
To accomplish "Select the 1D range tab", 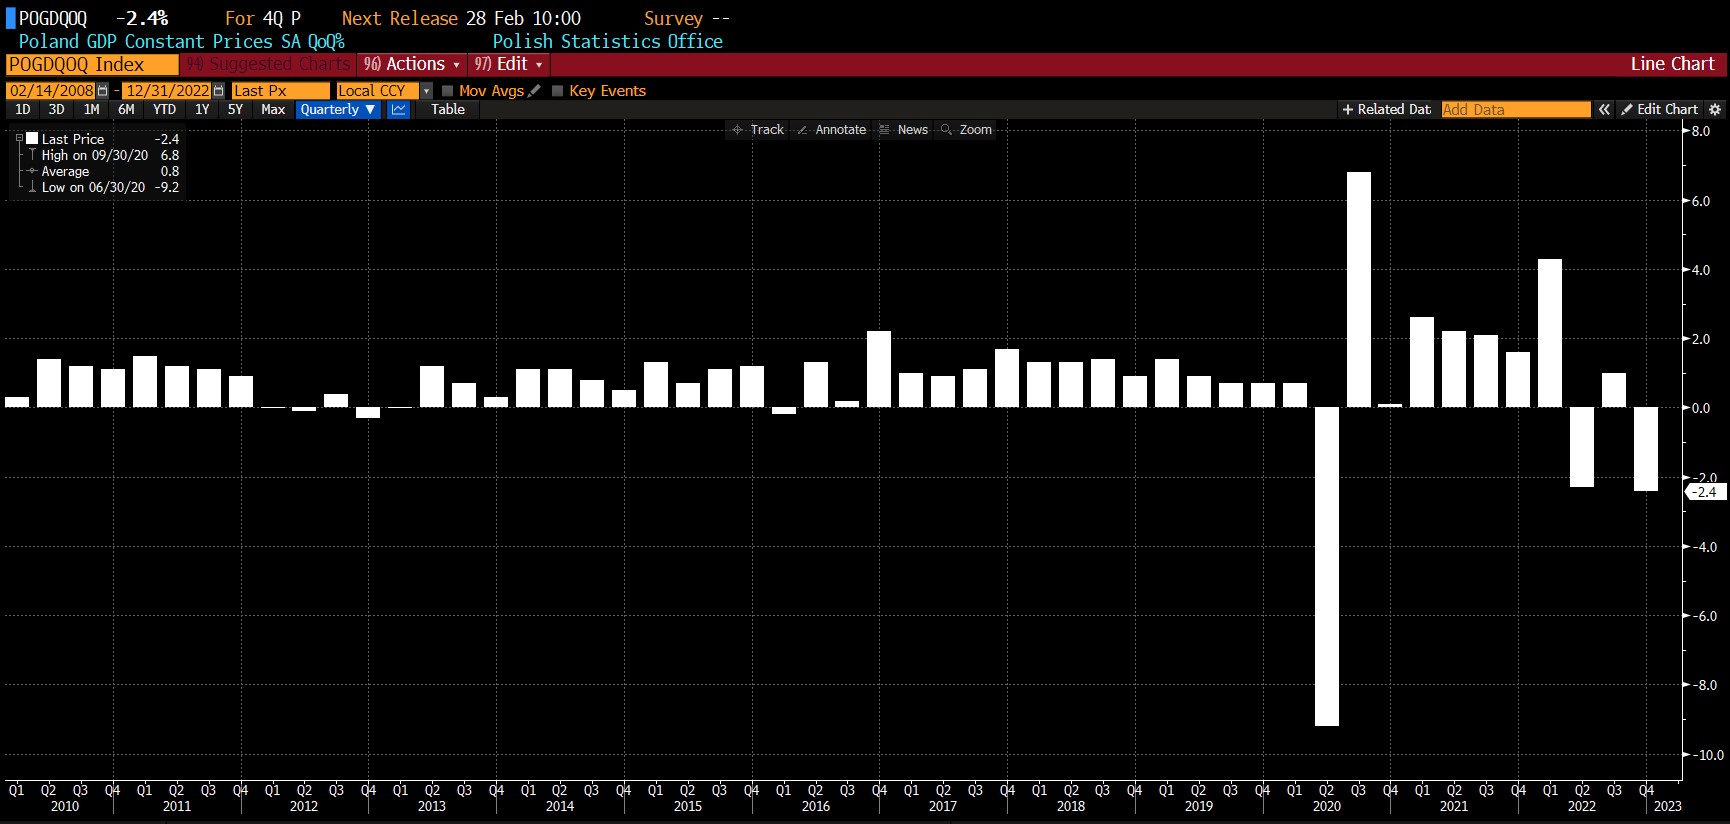I will click(x=23, y=110).
